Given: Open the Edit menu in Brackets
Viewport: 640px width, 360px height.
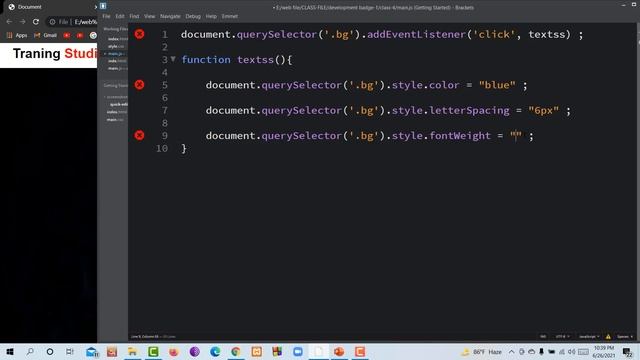Looking at the screenshot, I should (x=120, y=16).
